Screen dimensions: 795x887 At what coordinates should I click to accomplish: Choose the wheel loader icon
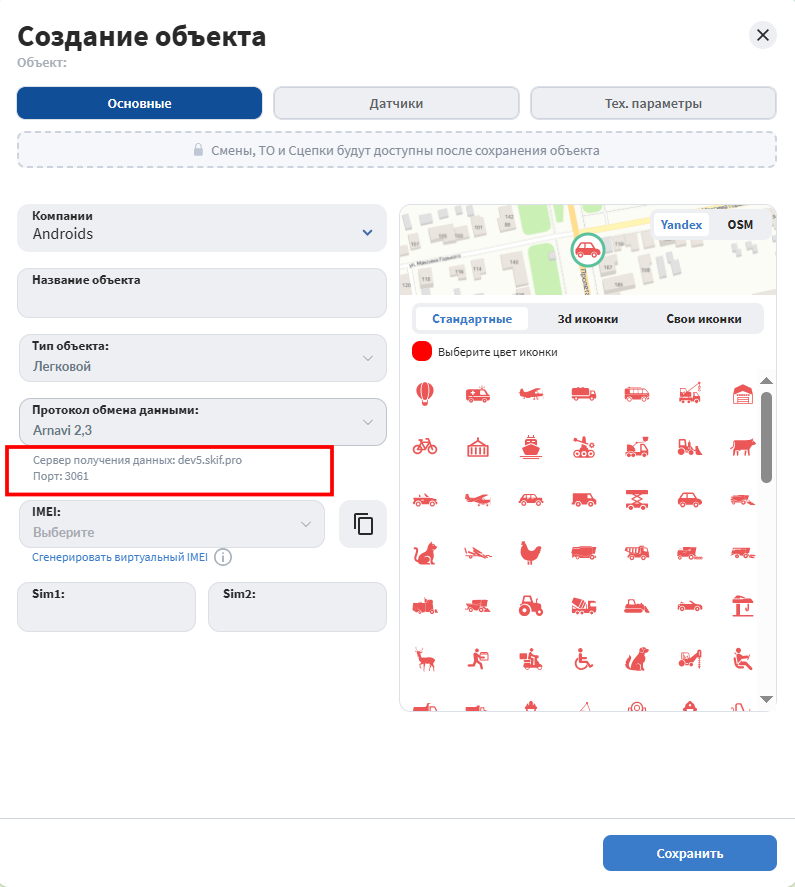[690, 447]
